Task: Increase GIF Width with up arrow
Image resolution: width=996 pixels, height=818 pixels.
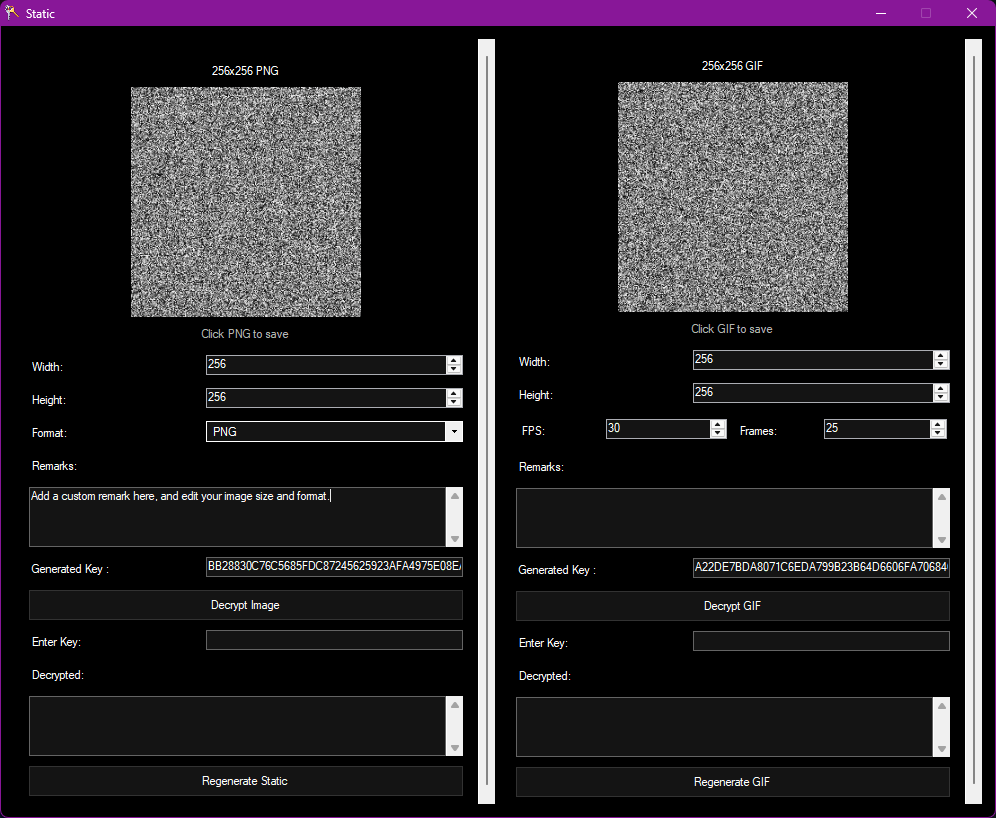Action: click(x=941, y=355)
